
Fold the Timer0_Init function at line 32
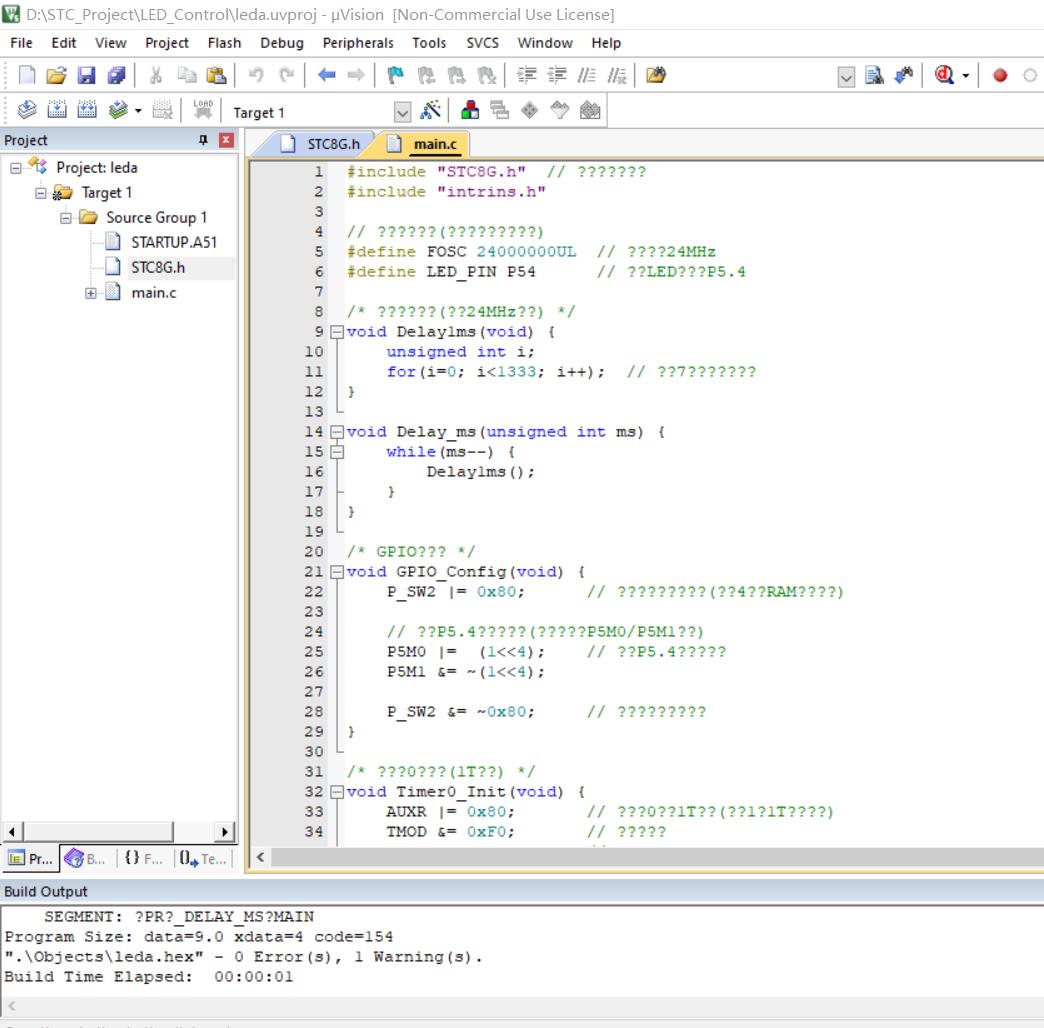point(337,792)
